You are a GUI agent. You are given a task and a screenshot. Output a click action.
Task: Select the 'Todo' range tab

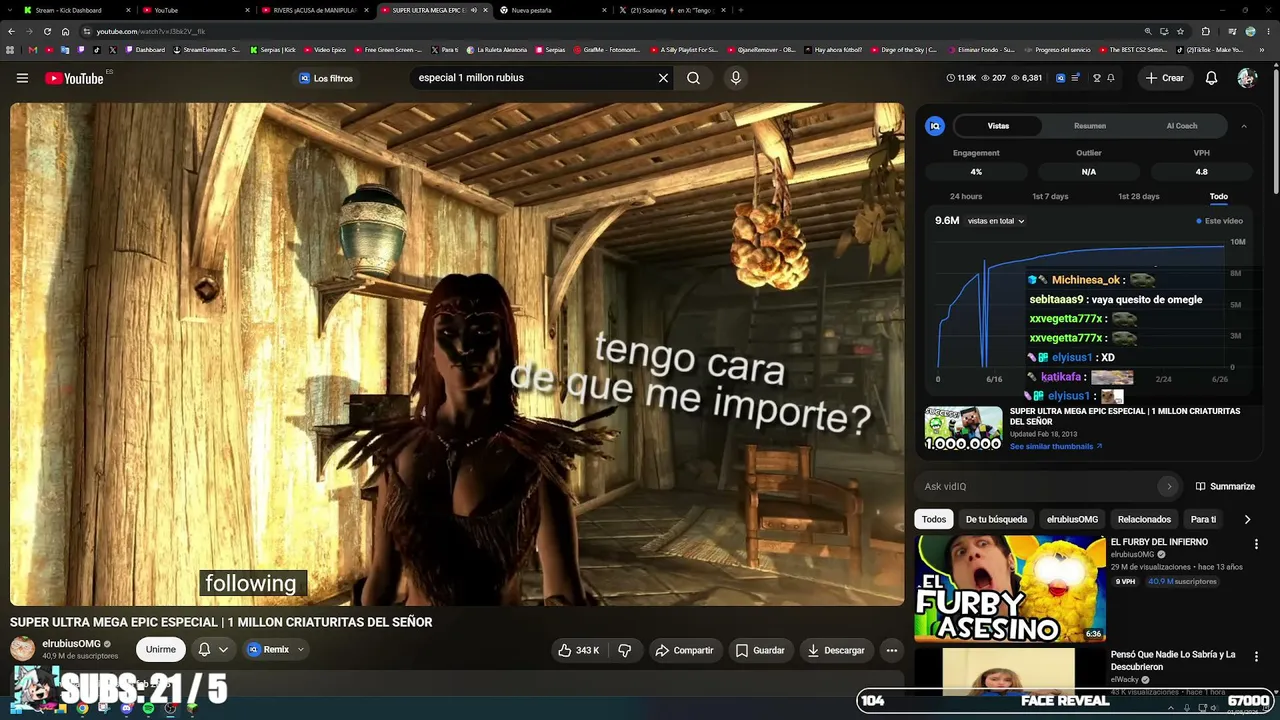1218,196
